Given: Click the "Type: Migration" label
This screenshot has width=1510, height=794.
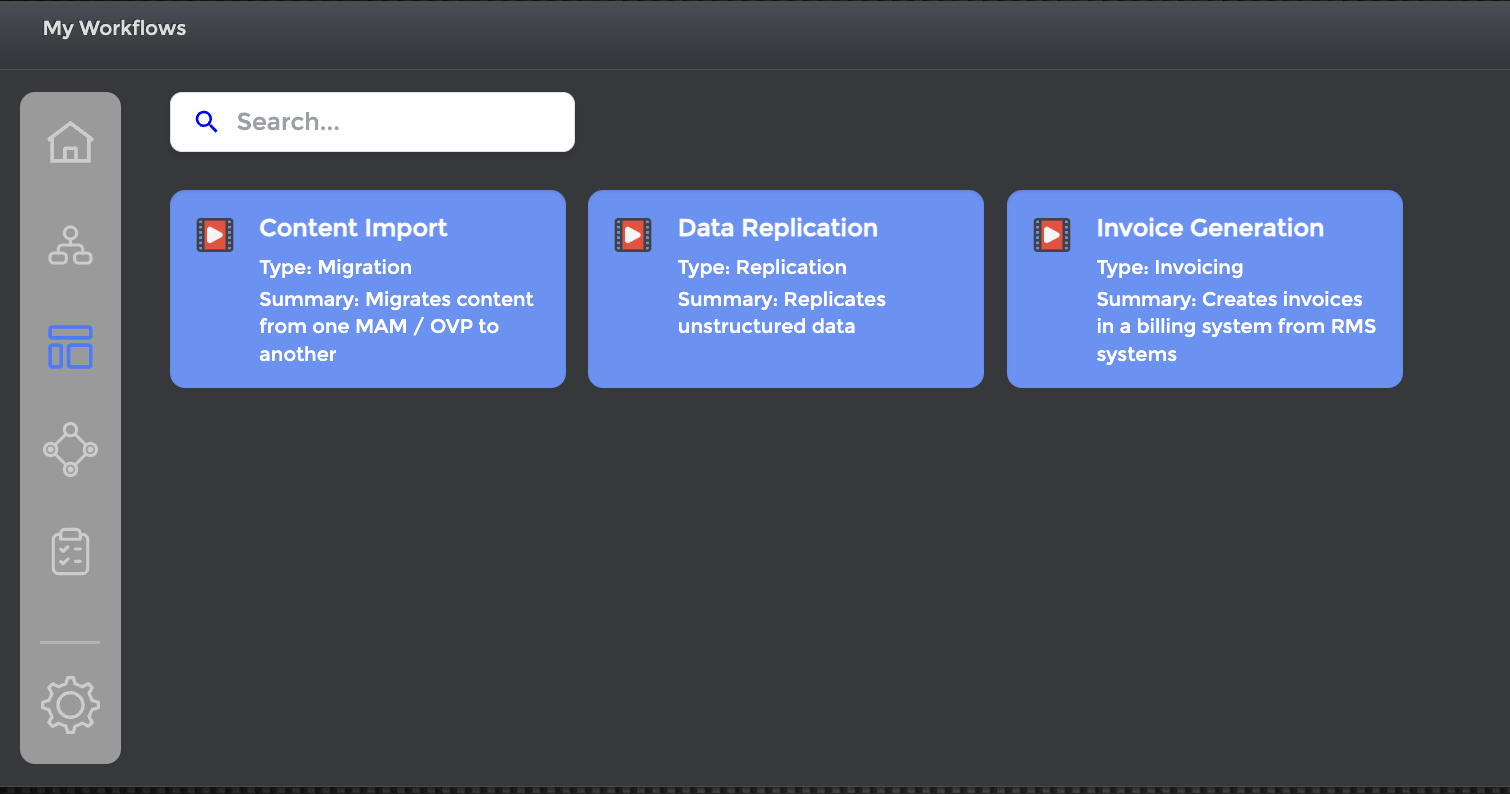Looking at the screenshot, I should pyautogui.click(x=335, y=267).
